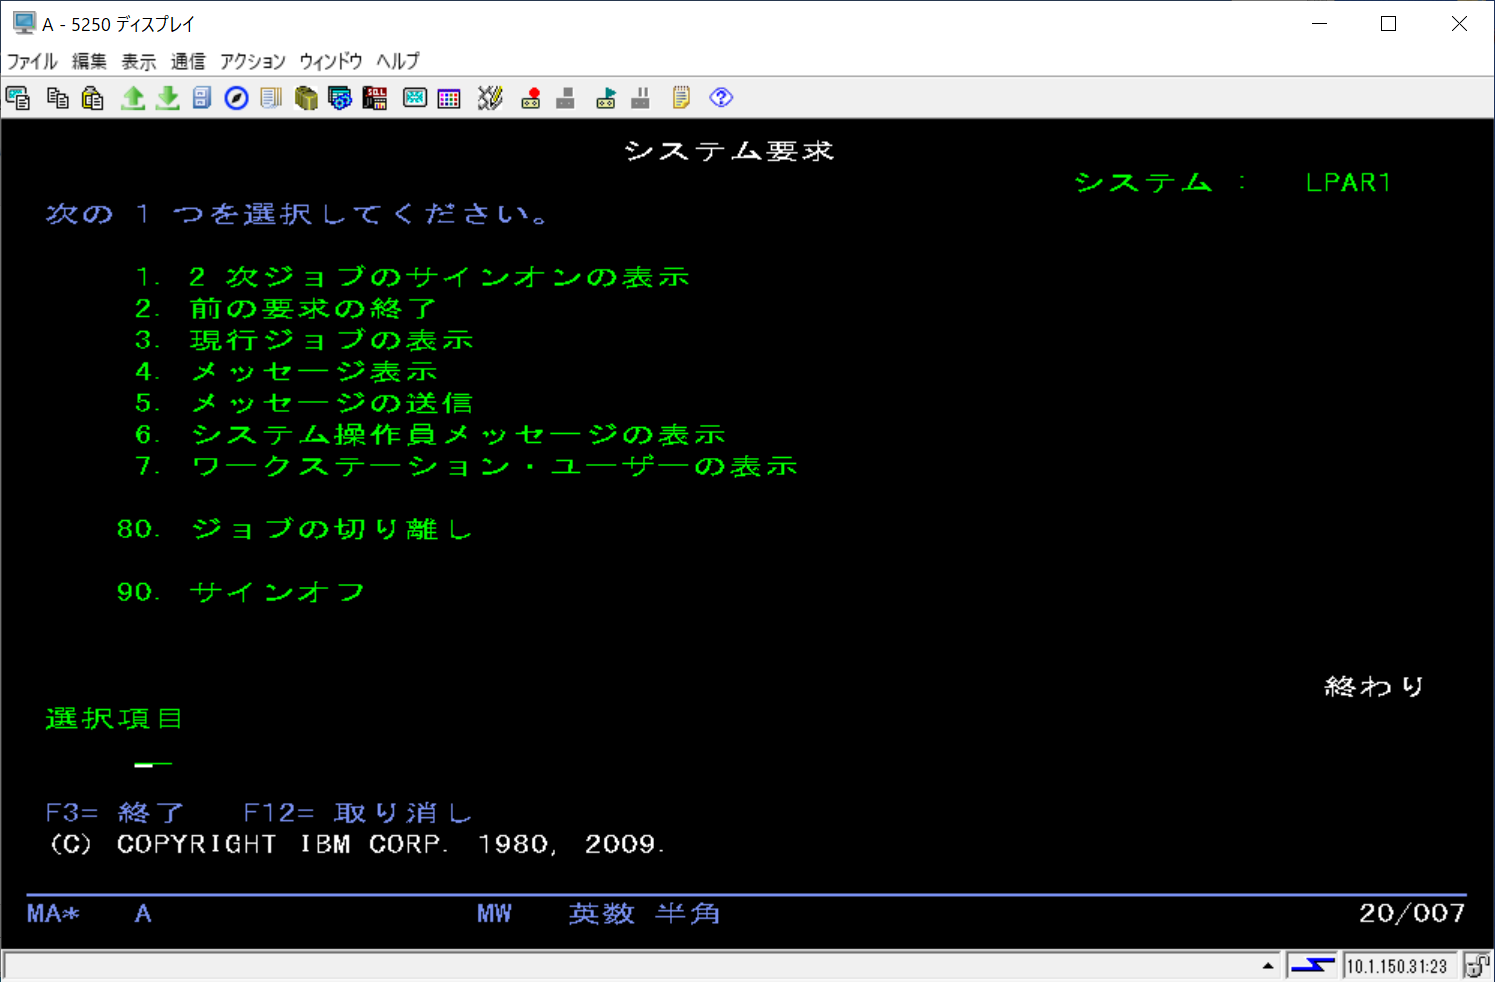Click the gray pause macro icon
Viewport: 1495px width, 982px height.
(x=641, y=98)
